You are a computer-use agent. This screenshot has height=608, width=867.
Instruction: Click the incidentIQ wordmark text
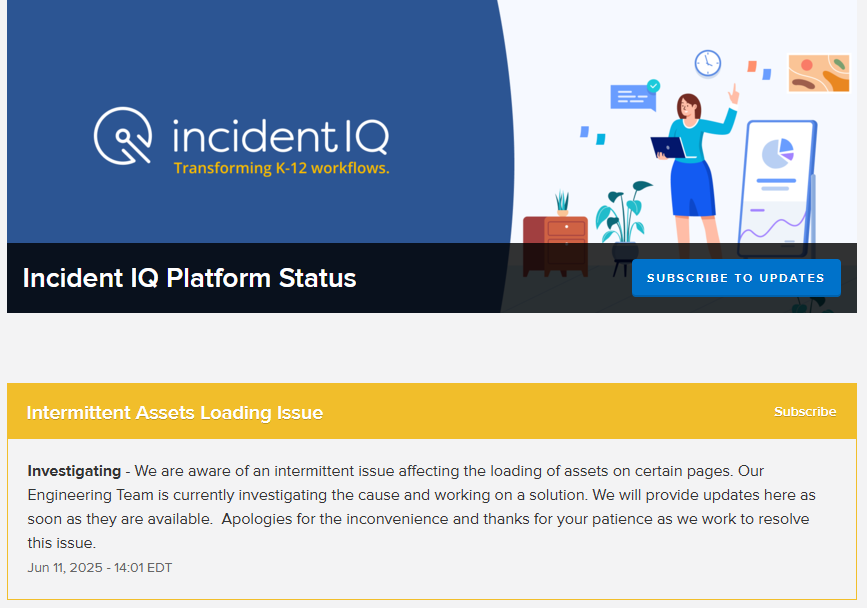coord(281,136)
